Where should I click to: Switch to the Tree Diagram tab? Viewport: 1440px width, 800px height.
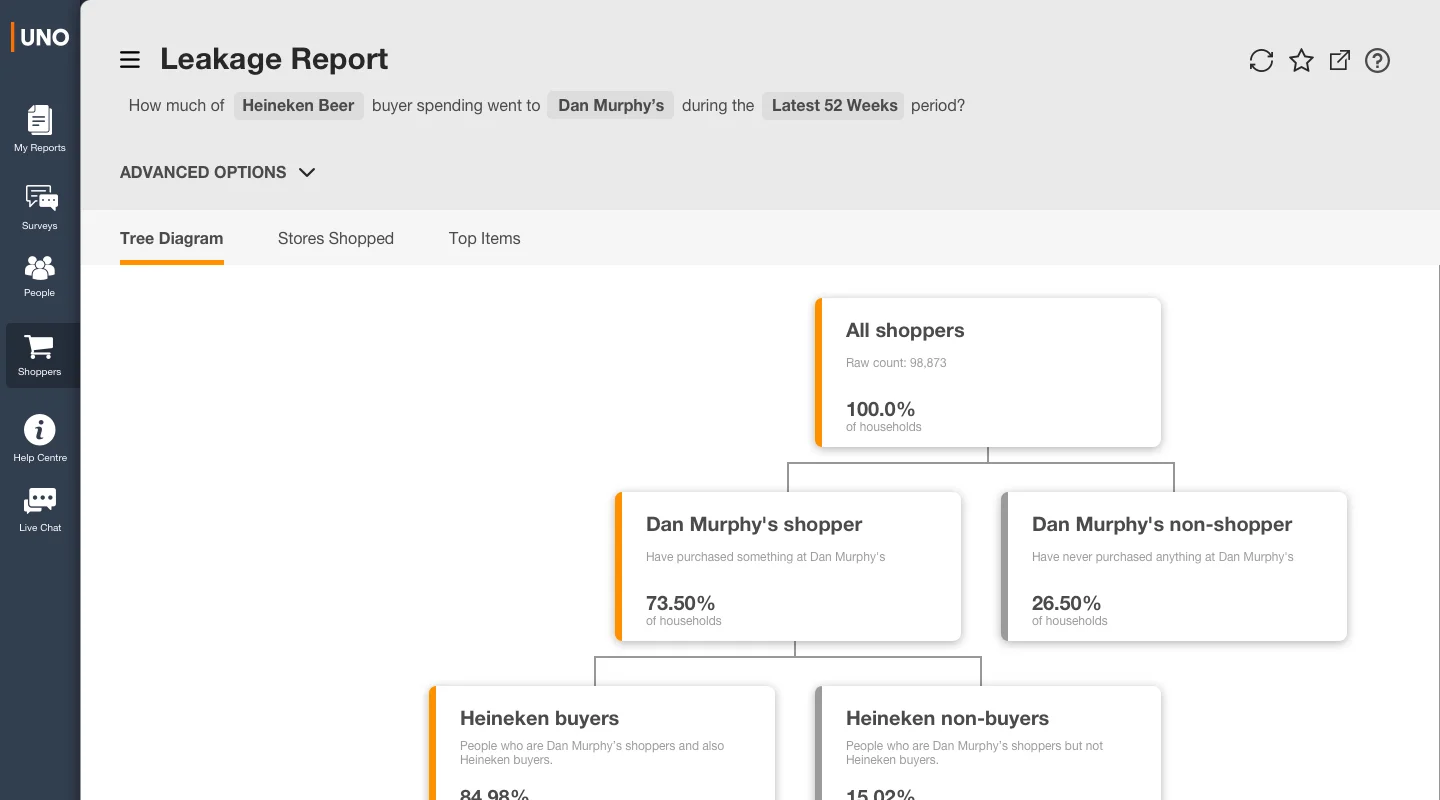pos(172,238)
